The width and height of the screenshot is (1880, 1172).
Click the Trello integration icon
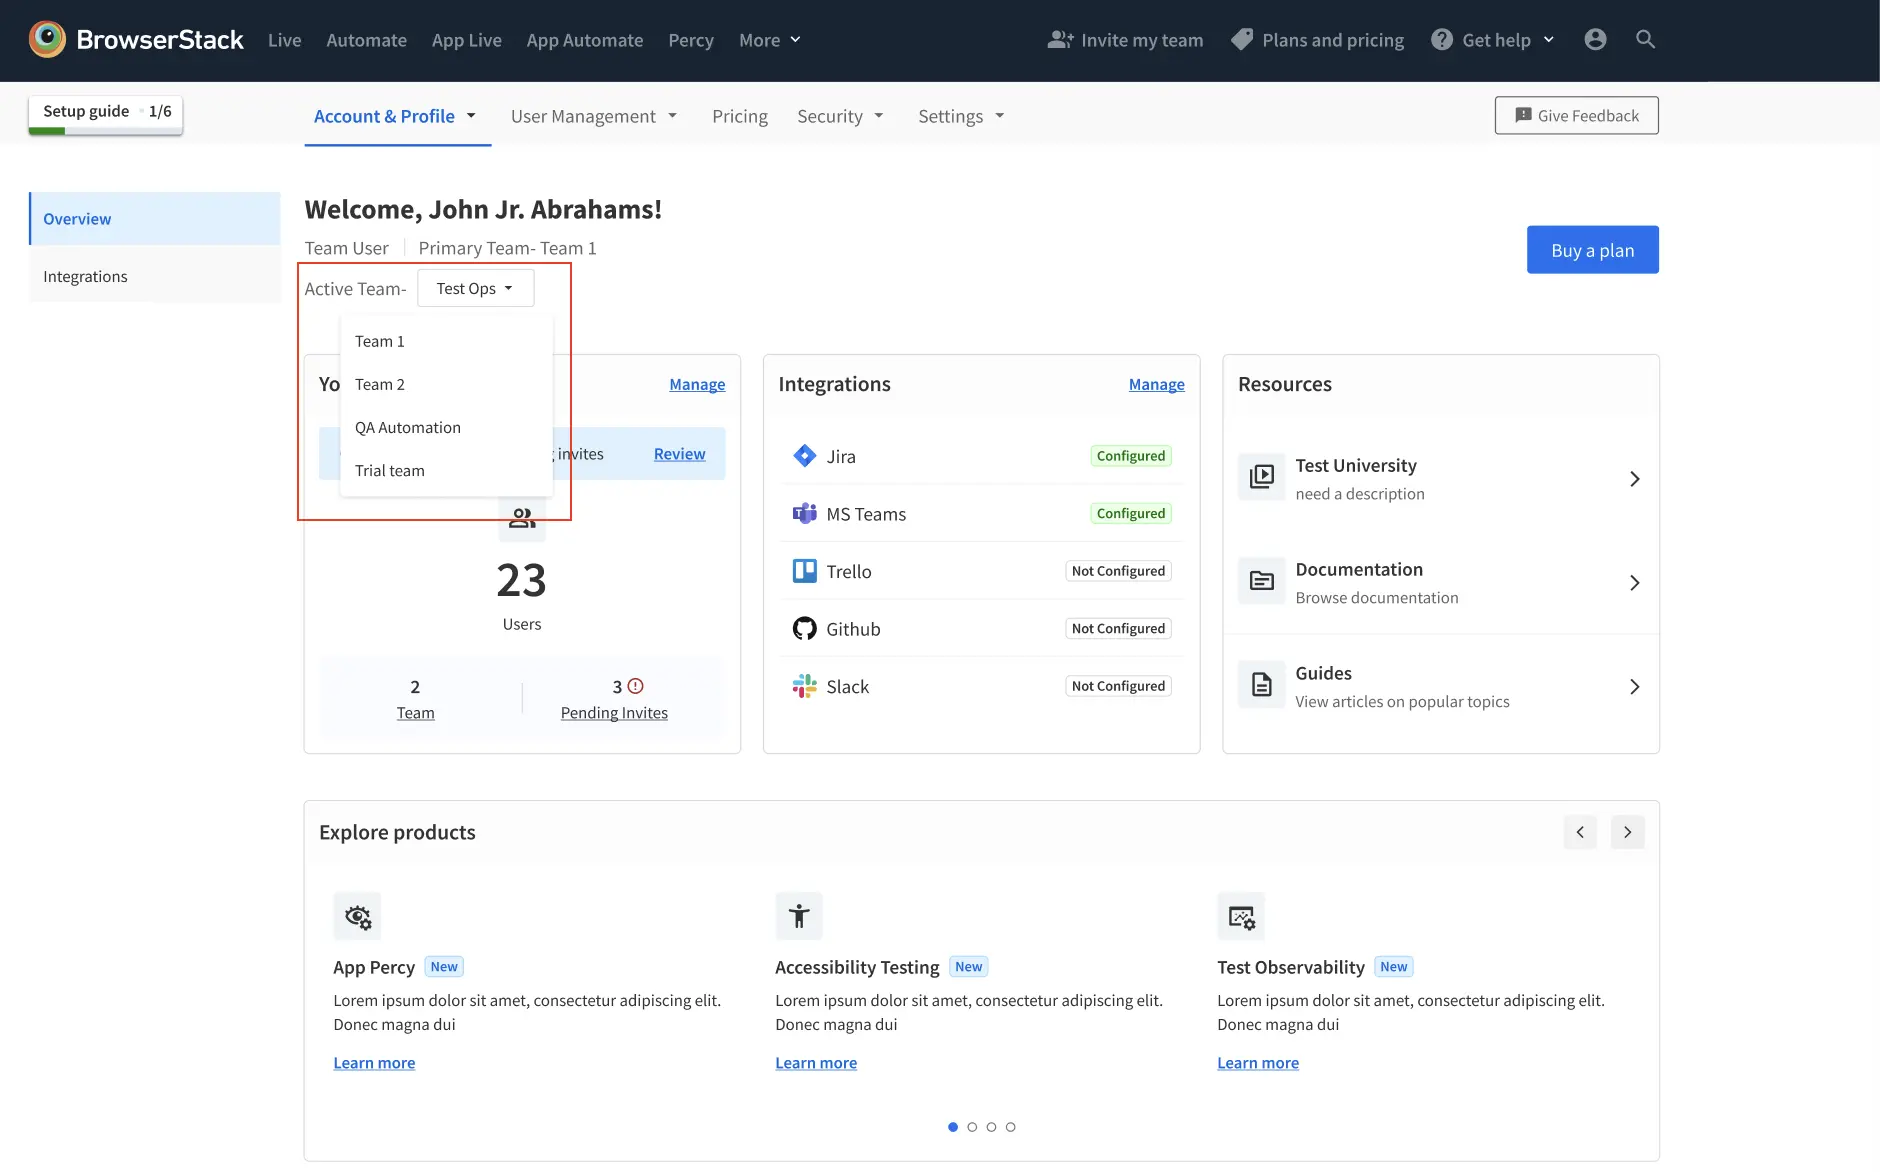click(x=806, y=570)
